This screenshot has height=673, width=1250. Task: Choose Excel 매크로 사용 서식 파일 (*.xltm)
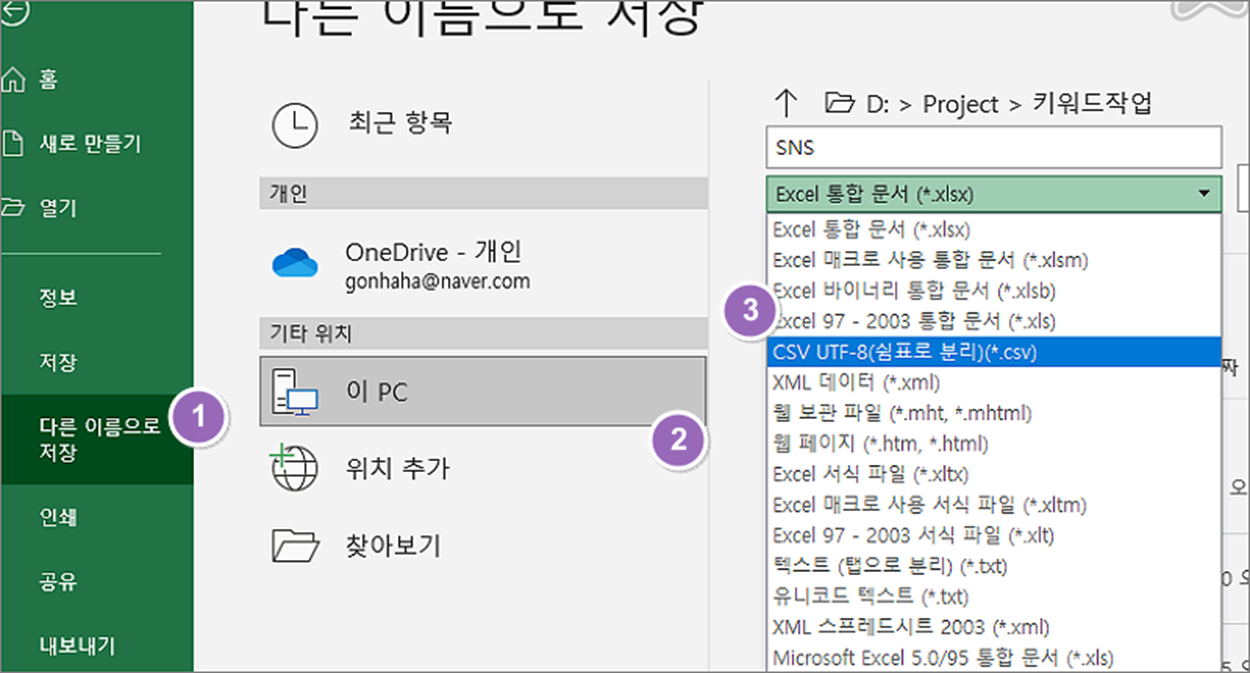994,504
